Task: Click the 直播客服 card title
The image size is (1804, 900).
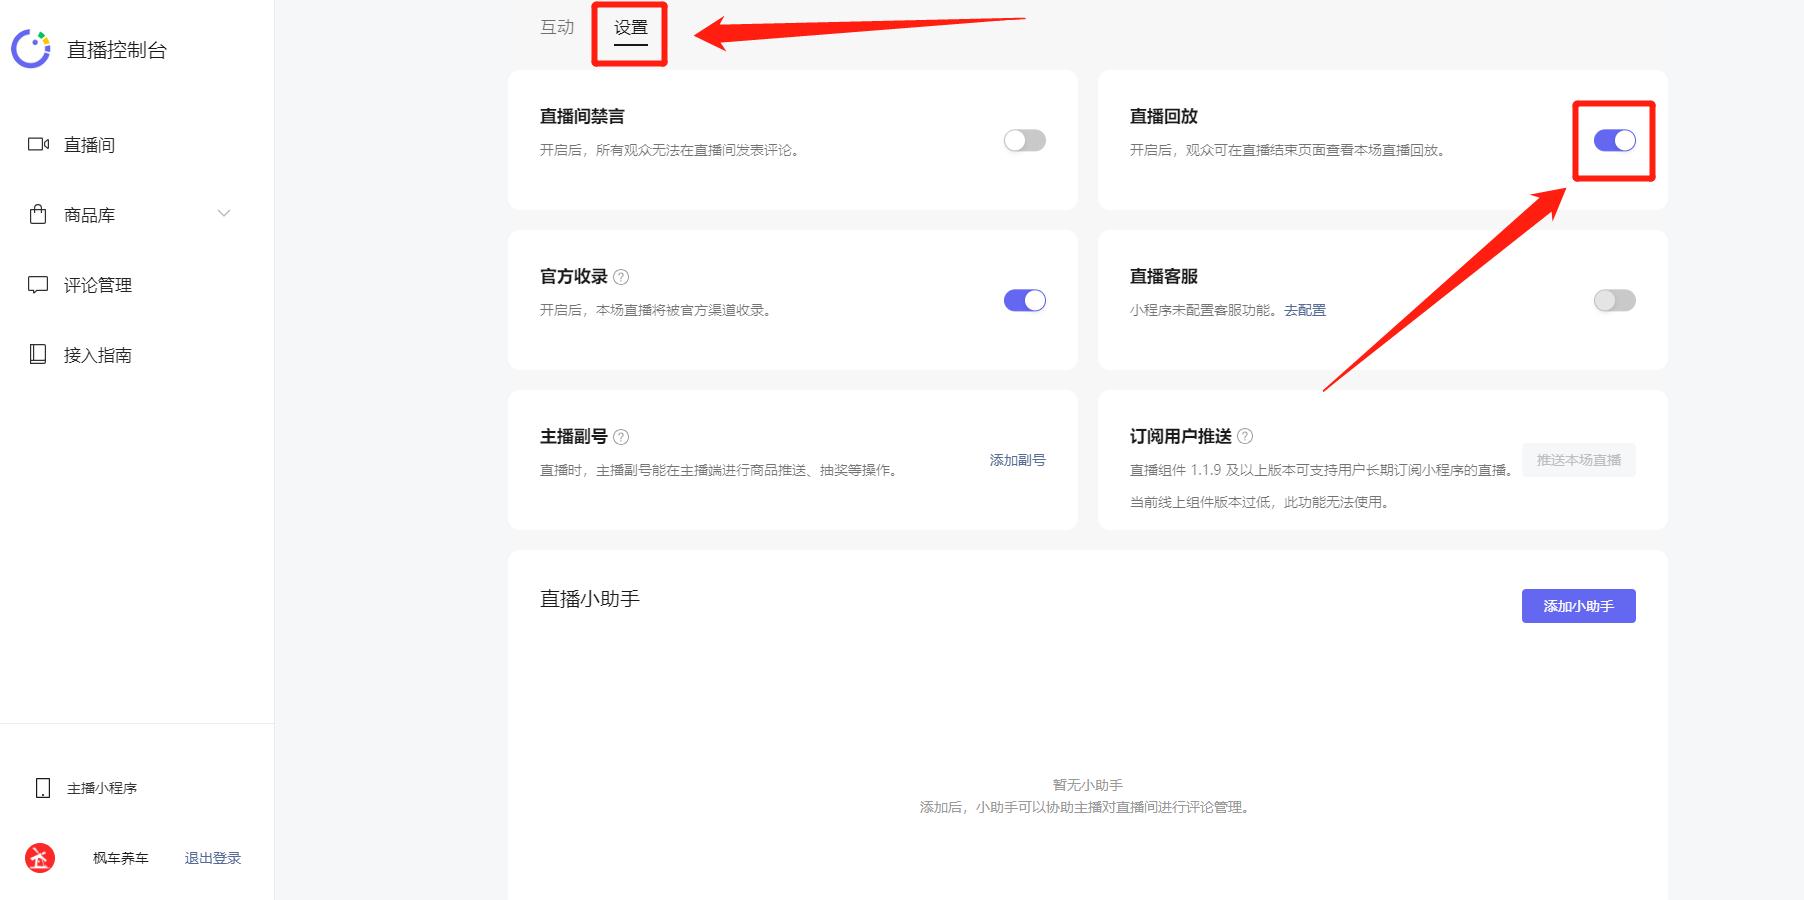Action: [1164, 276]
